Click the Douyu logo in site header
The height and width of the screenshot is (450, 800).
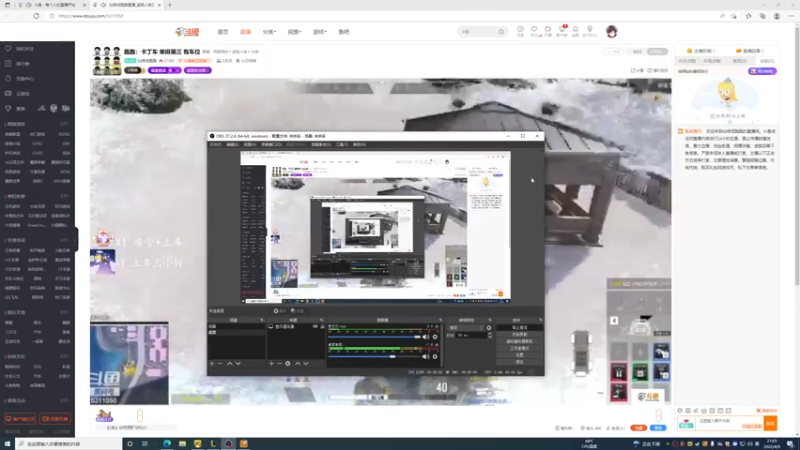pyautogui.click(x=187, y=32)
